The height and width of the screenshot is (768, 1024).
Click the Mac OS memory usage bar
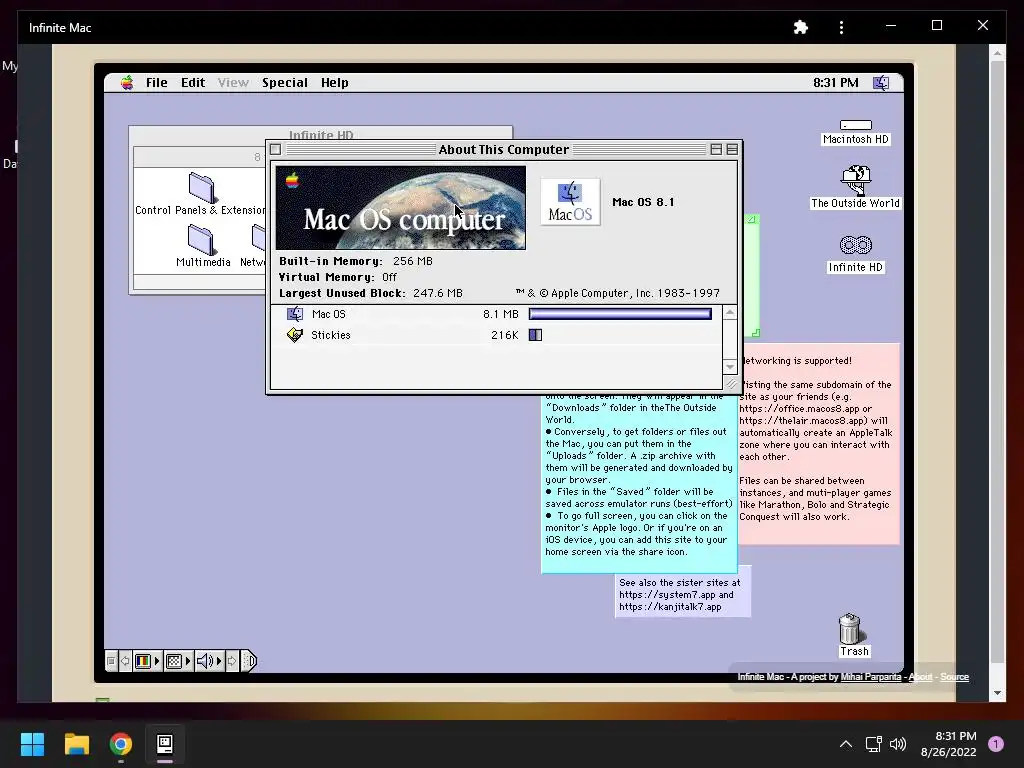(620, 314)
